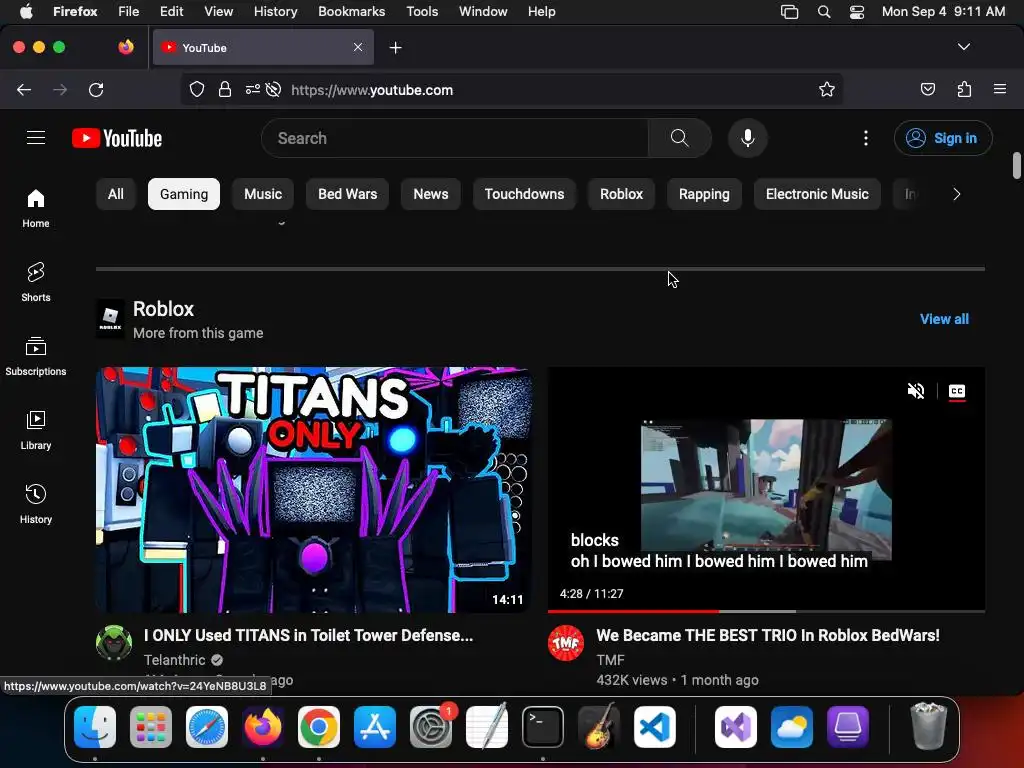Open the Bookmarks menu
The width and height of the screenshot is (1024, 768).
[351, 11]
